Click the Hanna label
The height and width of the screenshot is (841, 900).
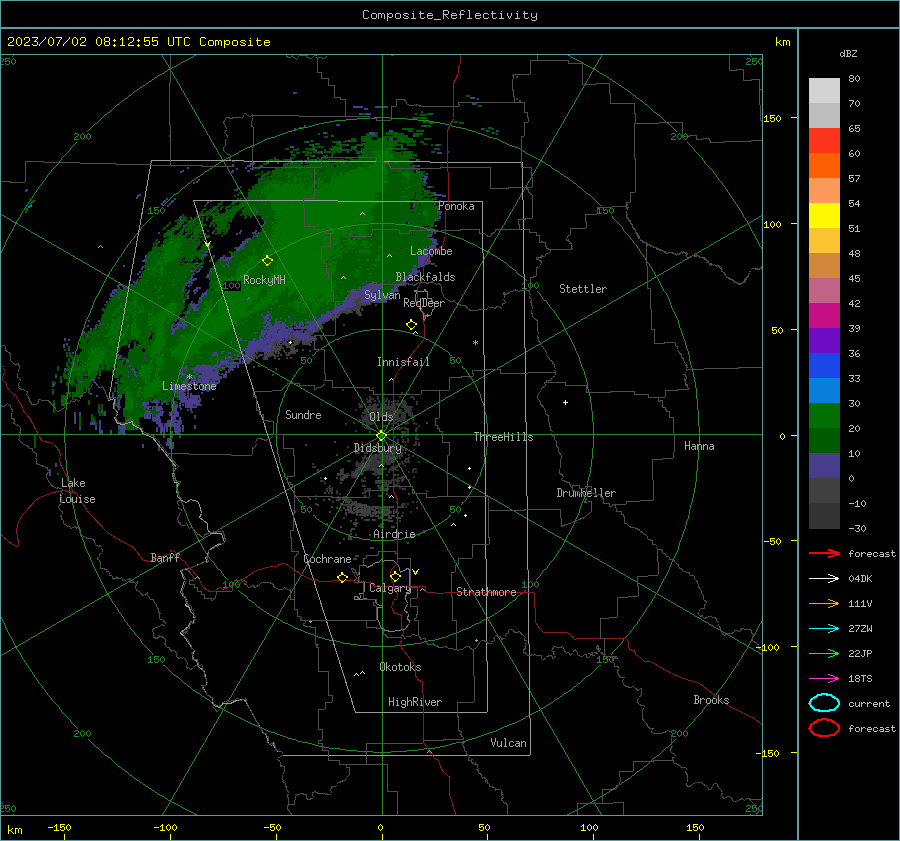click(699, 446)
